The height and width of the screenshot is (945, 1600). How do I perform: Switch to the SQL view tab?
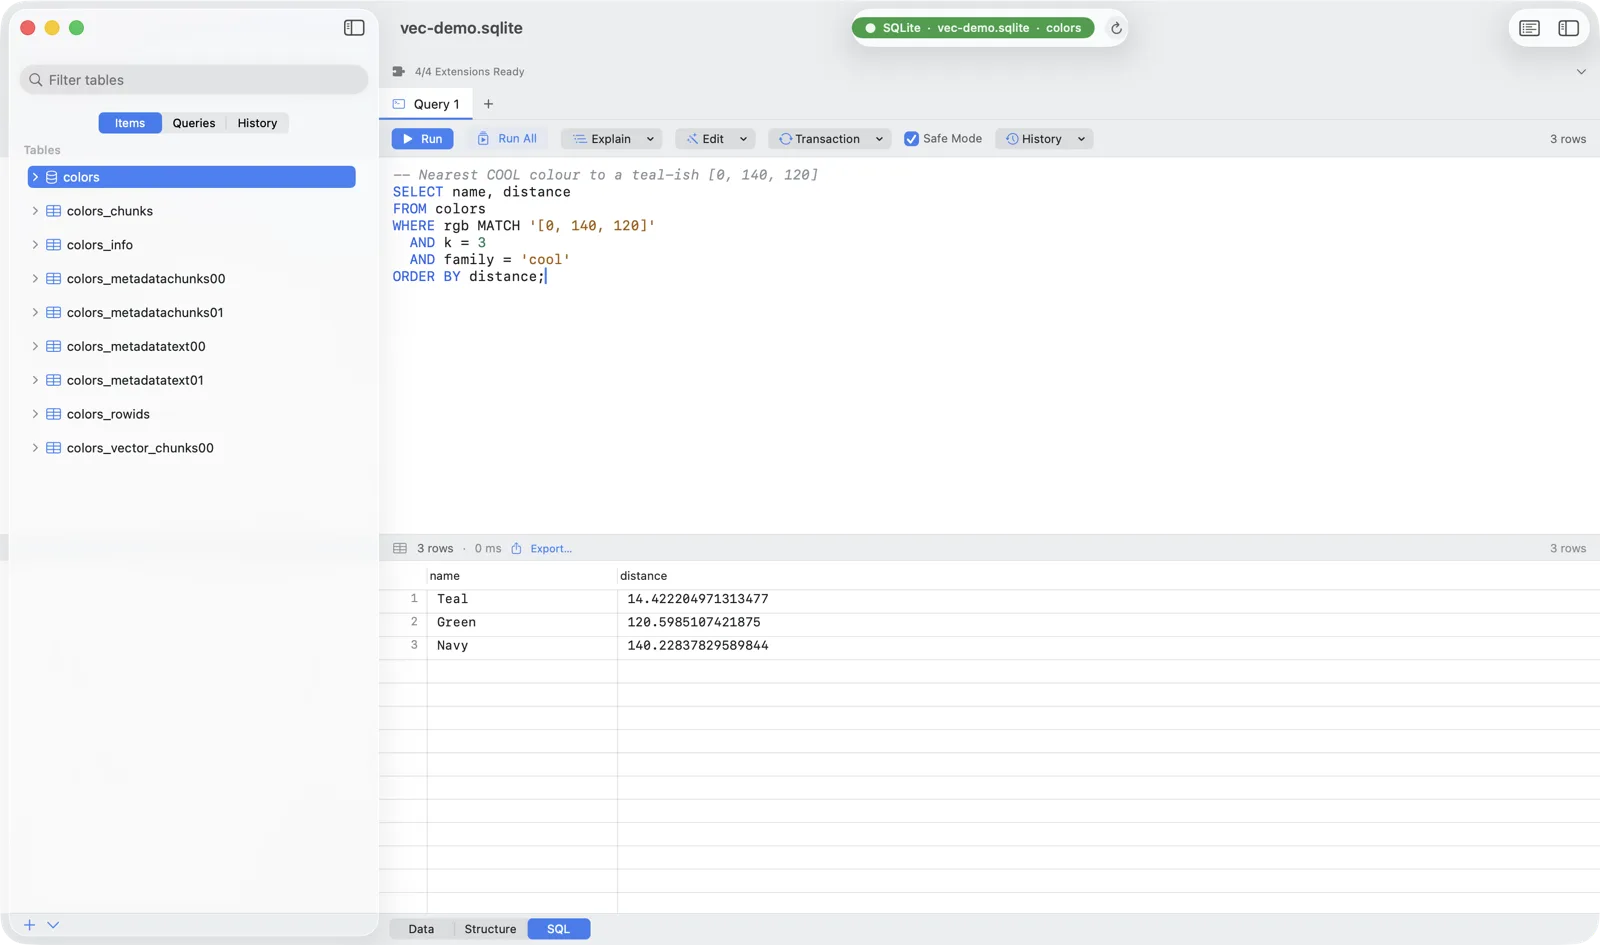point(558,929)
